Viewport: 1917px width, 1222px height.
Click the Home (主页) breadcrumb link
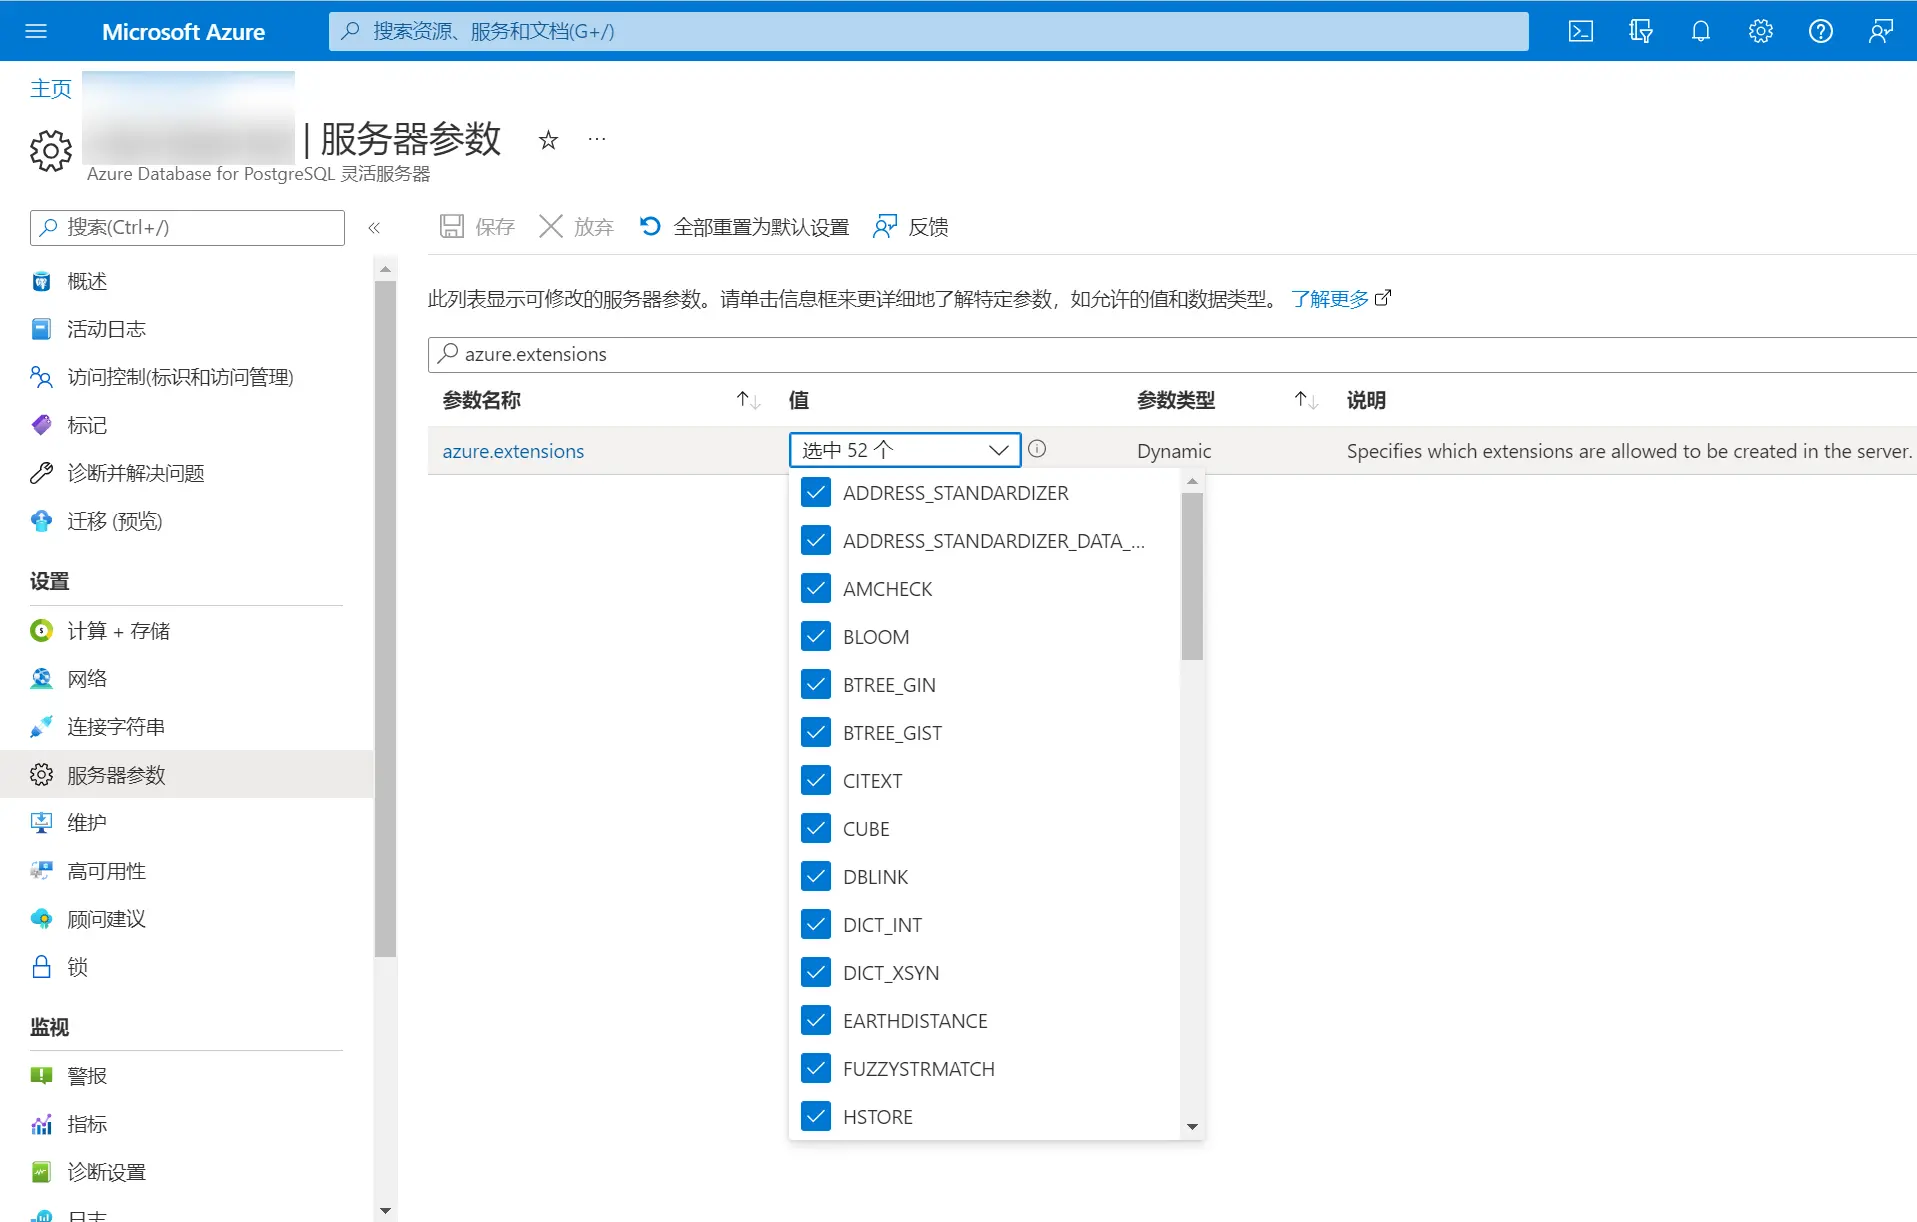(50, 89)
